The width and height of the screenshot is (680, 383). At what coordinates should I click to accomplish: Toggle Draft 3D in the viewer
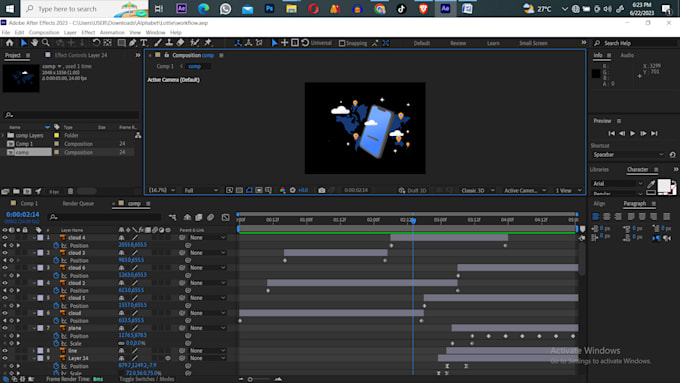(x=412, y=190)
